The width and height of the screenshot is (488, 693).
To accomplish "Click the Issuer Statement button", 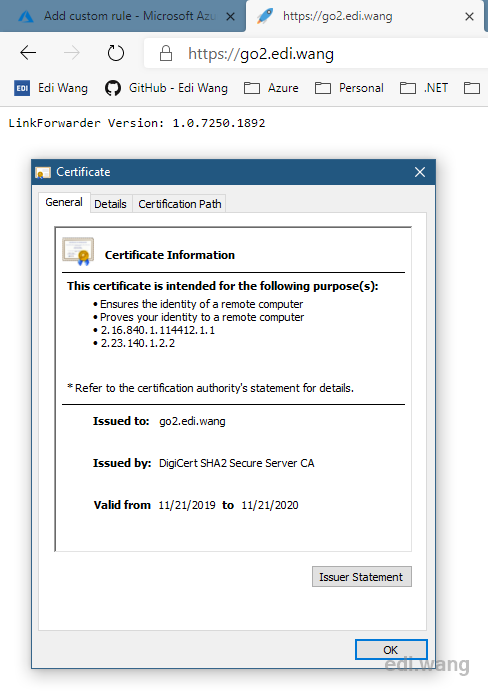I will (x=362, y=577).
